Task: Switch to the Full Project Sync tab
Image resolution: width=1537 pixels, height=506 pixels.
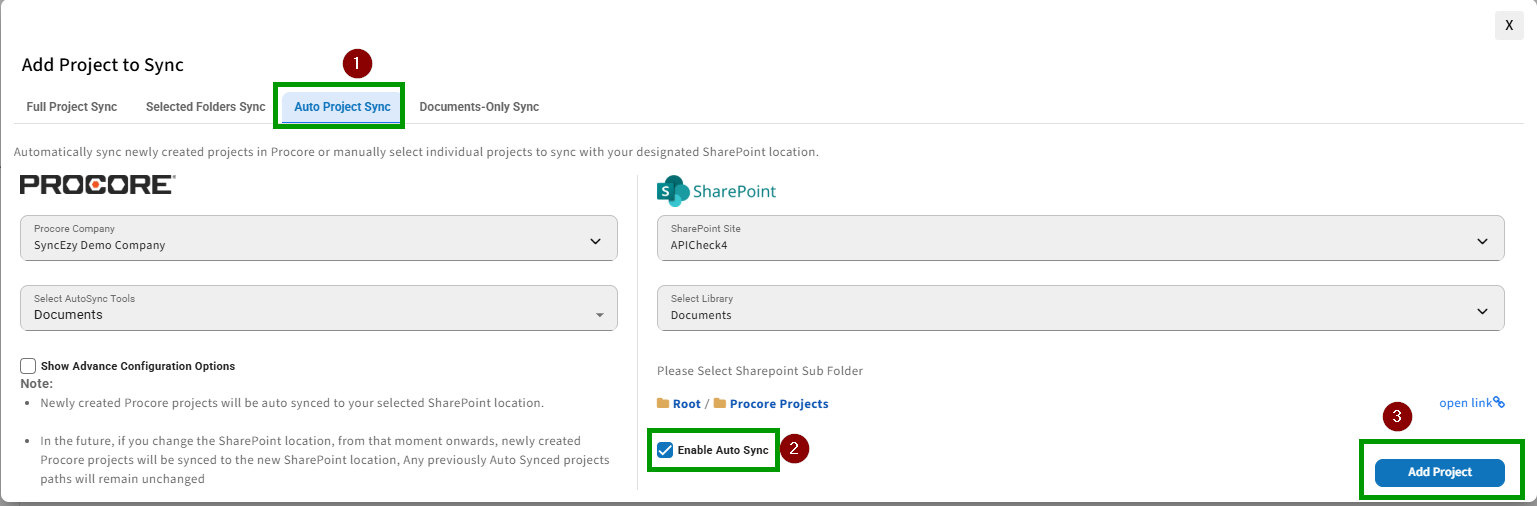Action: click(72, 107)
